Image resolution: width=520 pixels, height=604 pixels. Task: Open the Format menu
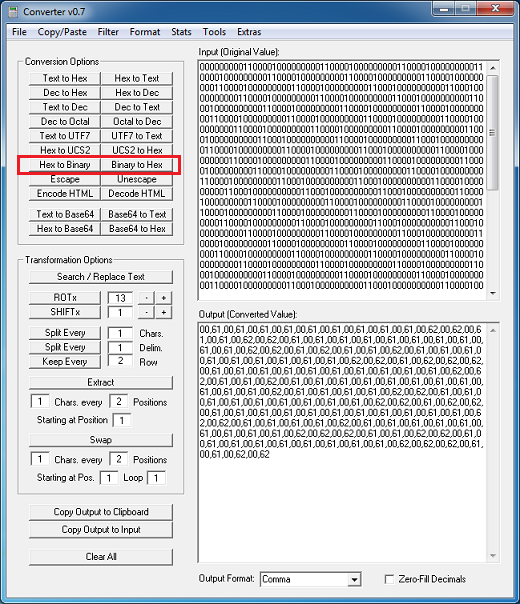[144, 32]
